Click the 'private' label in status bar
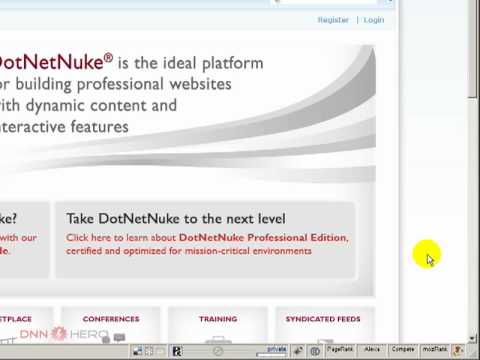Image resolution: width=480 pixels, height=360 pixels. [x=277, y=349]
